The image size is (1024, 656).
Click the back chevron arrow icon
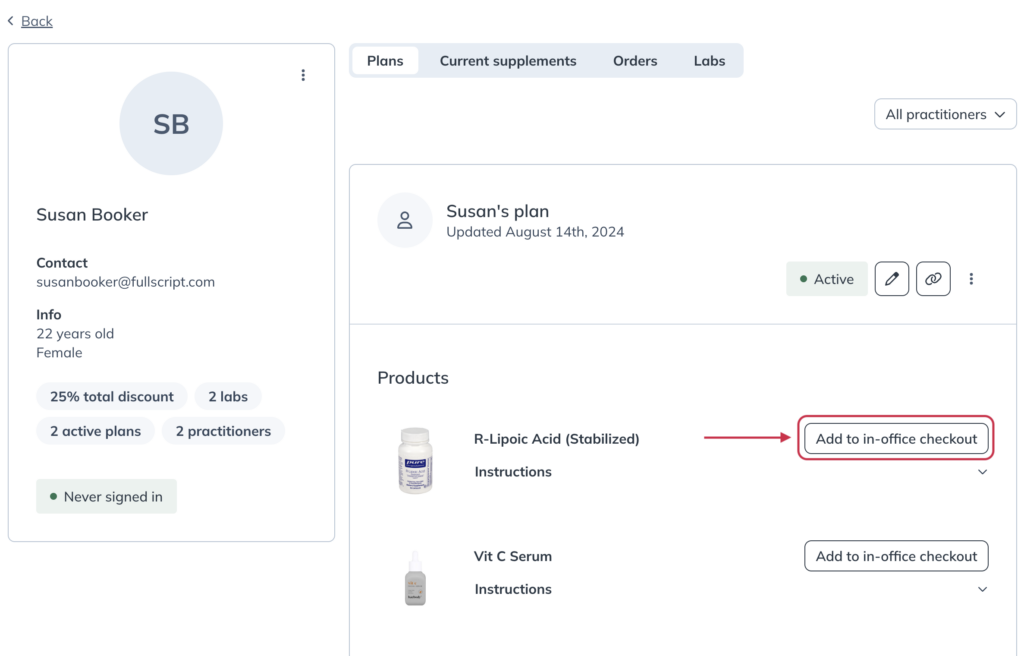point(10,21)
